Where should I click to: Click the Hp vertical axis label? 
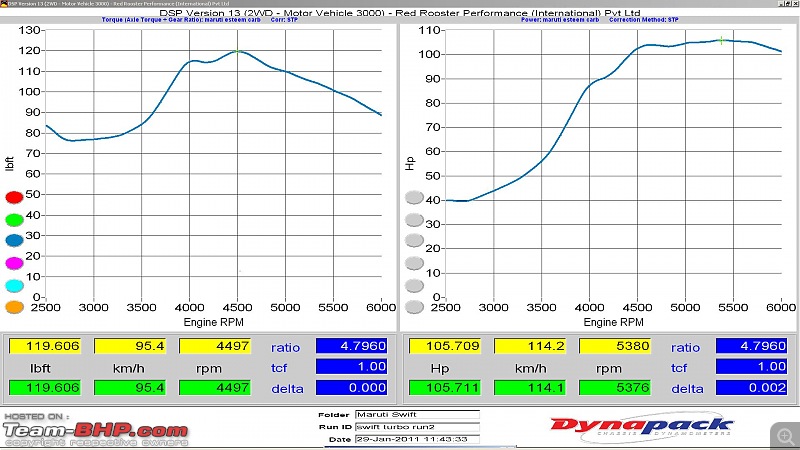[410, 164]
